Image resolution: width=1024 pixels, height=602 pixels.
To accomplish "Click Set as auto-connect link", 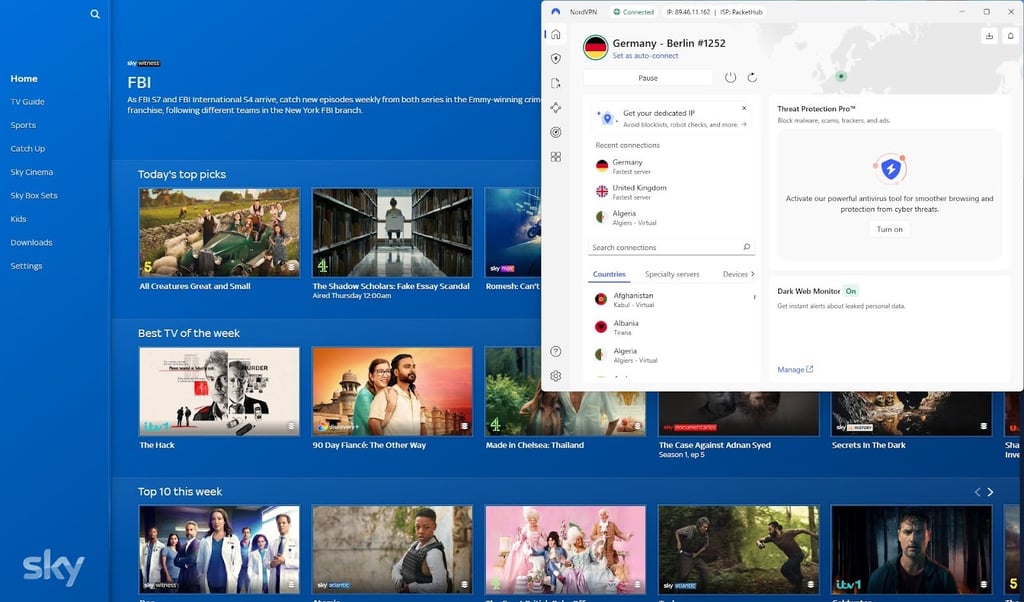I will (645, 55).
